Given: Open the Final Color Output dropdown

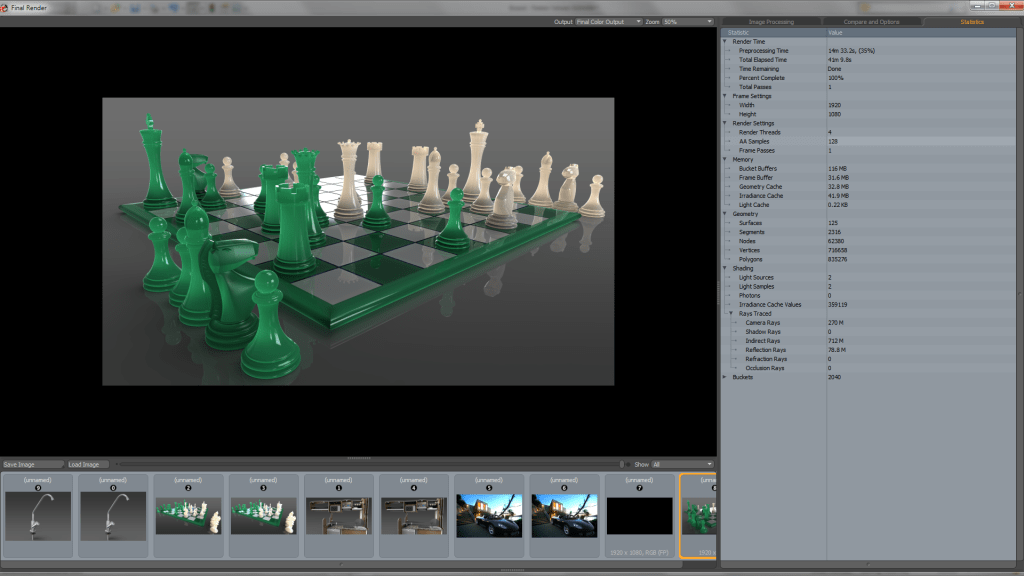Looking at the screenshot, I should [607, 21].
